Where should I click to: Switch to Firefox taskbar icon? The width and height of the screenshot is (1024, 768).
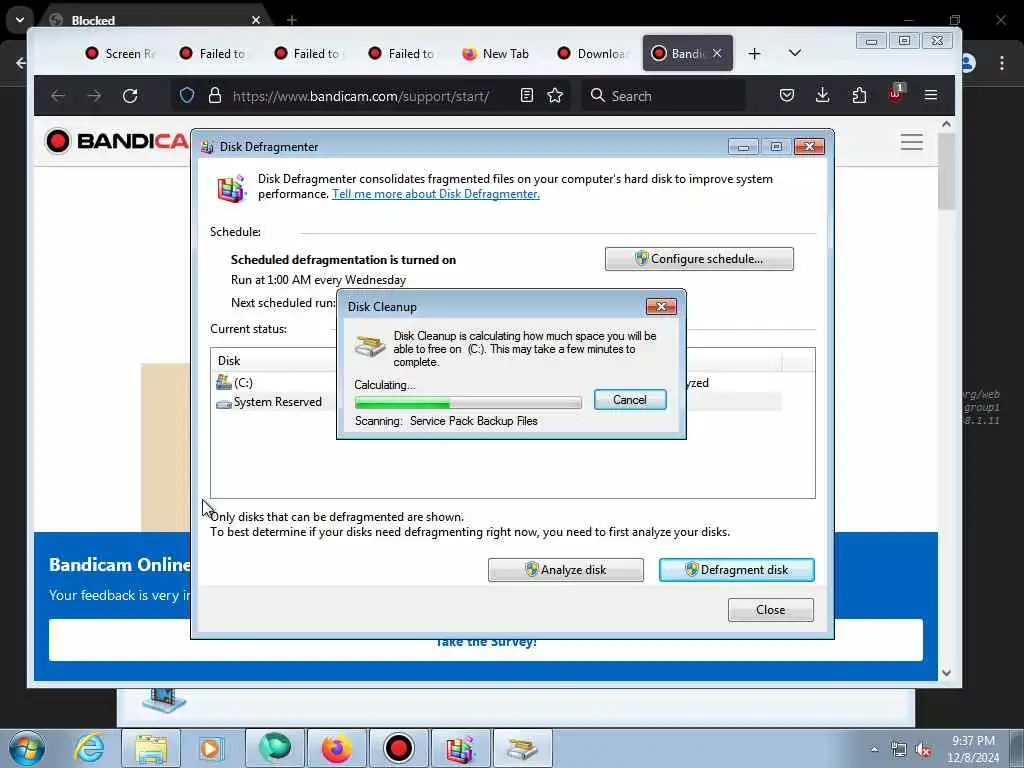(x=336, y=748)
